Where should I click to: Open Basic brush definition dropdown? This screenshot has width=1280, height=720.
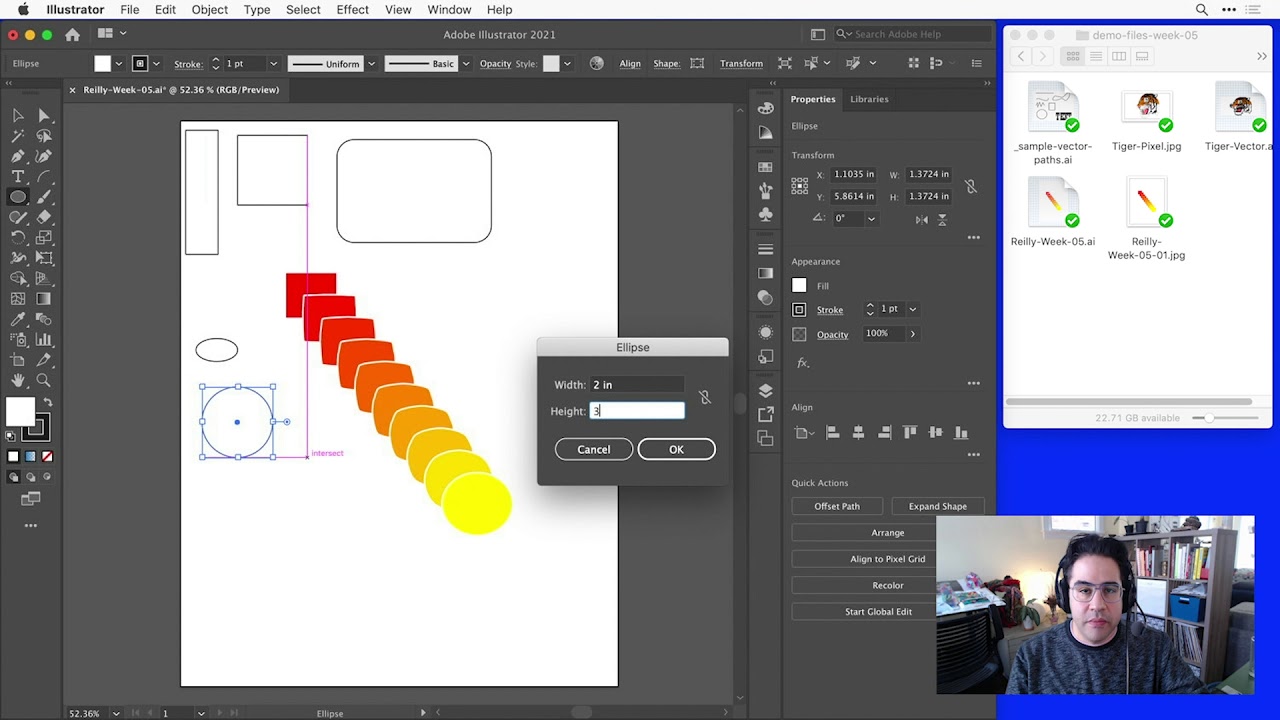click(465, 64)
